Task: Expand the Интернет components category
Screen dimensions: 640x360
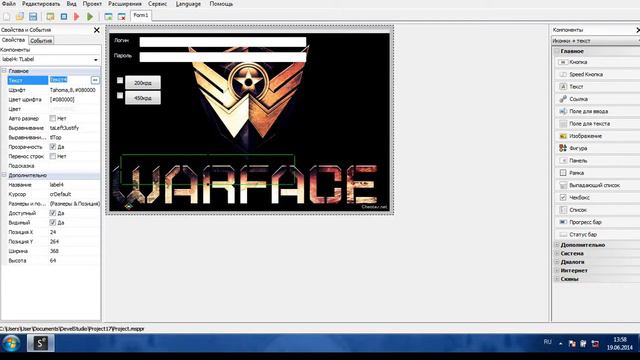Action: tap(557, 270)
